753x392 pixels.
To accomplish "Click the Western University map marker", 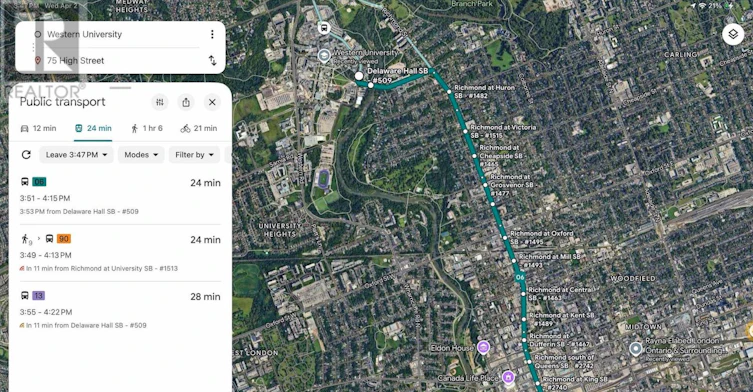I will click(324, 56).
